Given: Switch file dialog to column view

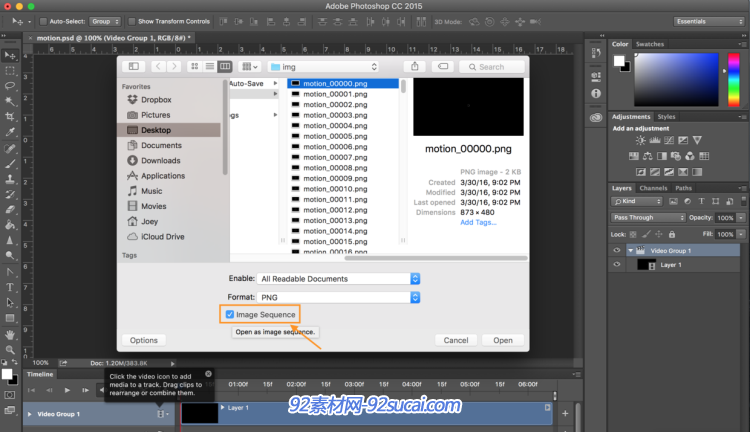Looking at the screenshot, I should (x=225, y=66).
